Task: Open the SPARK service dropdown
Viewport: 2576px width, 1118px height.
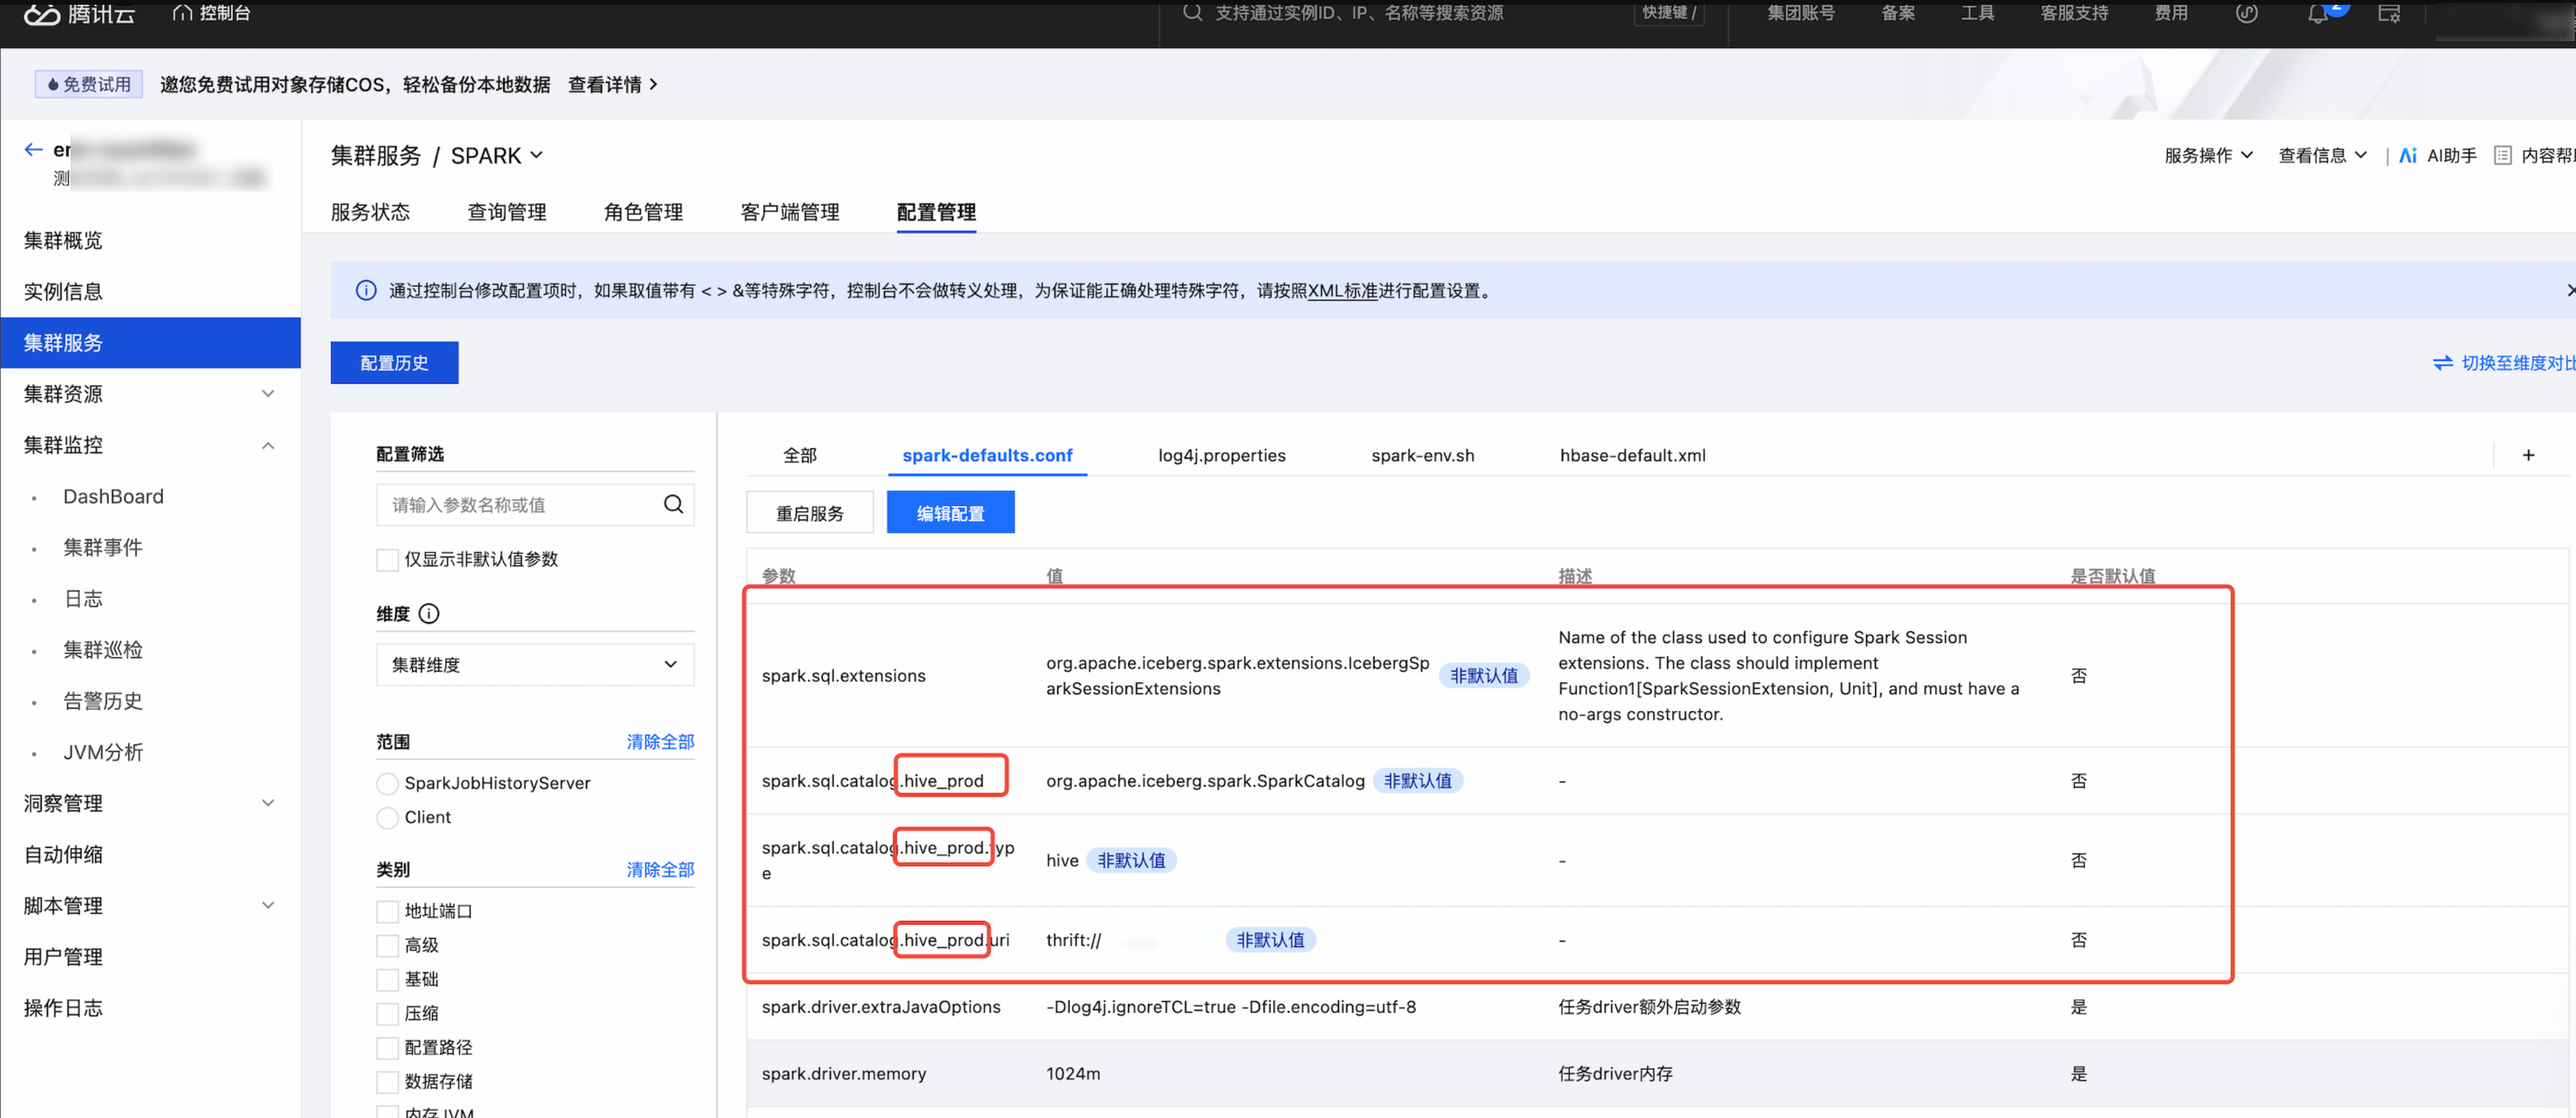Action: [x=497, y=155]
